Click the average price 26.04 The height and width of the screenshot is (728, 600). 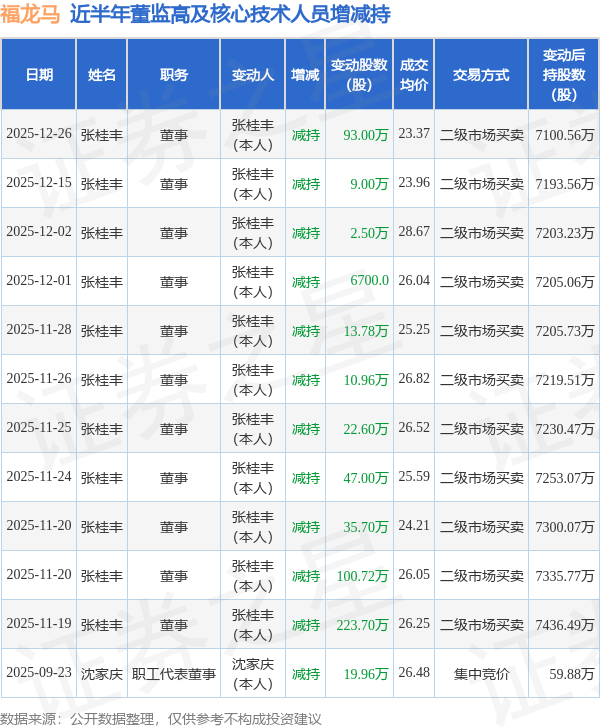pyautogui.click(x=414, y=280)
